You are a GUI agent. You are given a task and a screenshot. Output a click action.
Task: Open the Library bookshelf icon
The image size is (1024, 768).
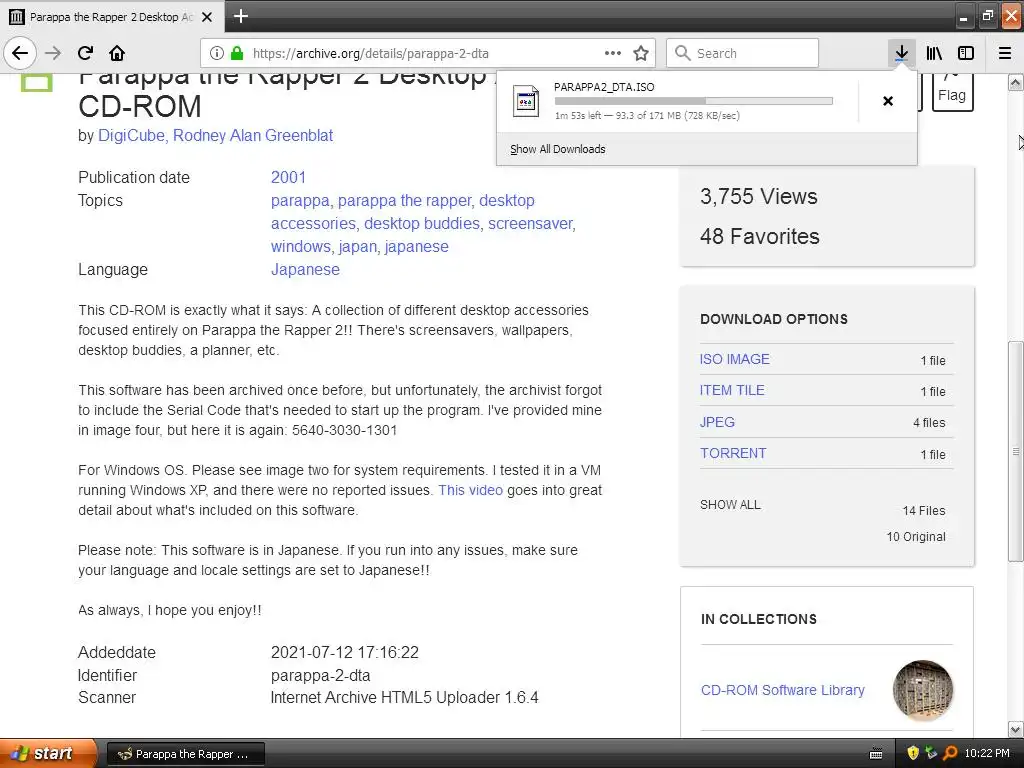tap(934, 53)
